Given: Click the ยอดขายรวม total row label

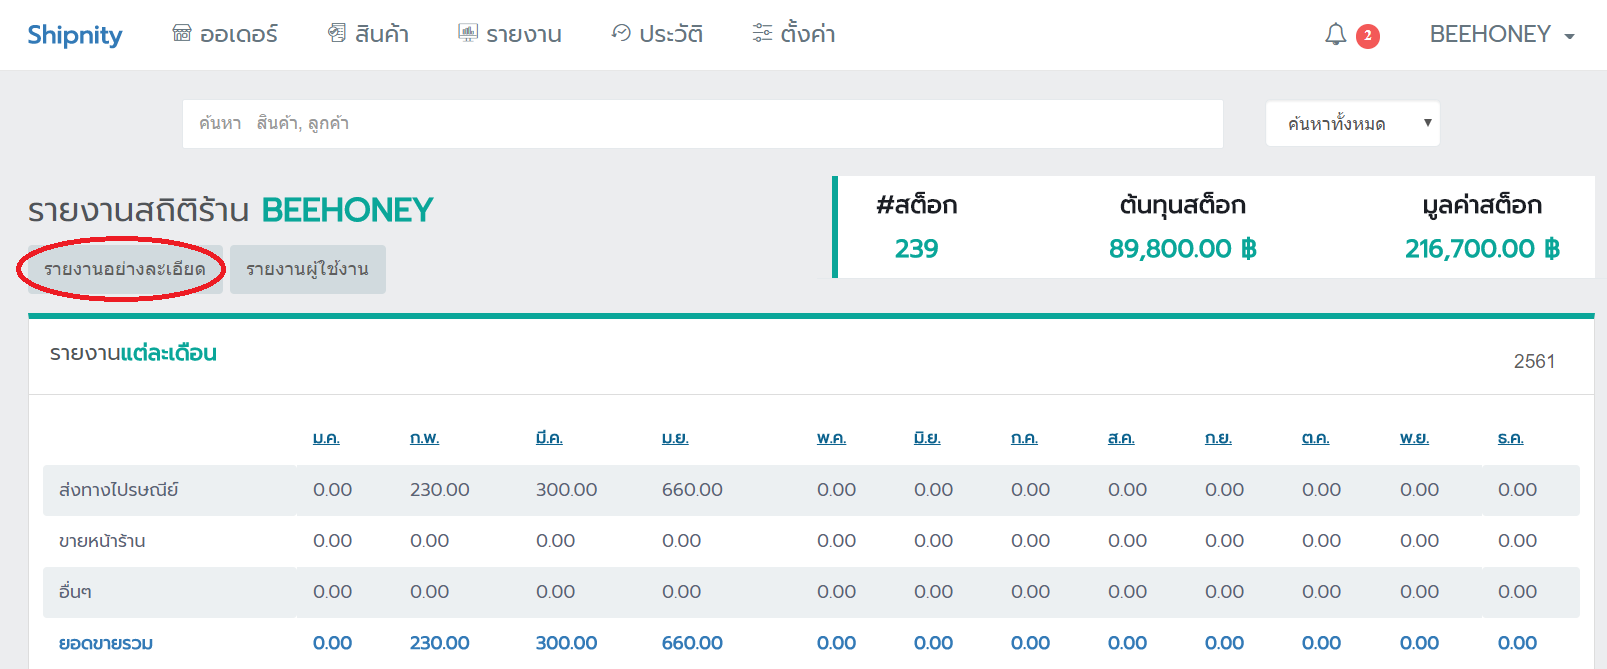Looking at the screenshot, I should [106, 643].
